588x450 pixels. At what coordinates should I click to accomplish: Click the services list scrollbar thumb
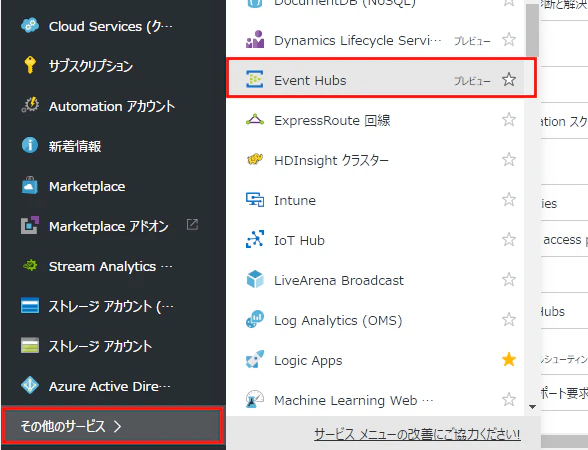tap(532, 30)
